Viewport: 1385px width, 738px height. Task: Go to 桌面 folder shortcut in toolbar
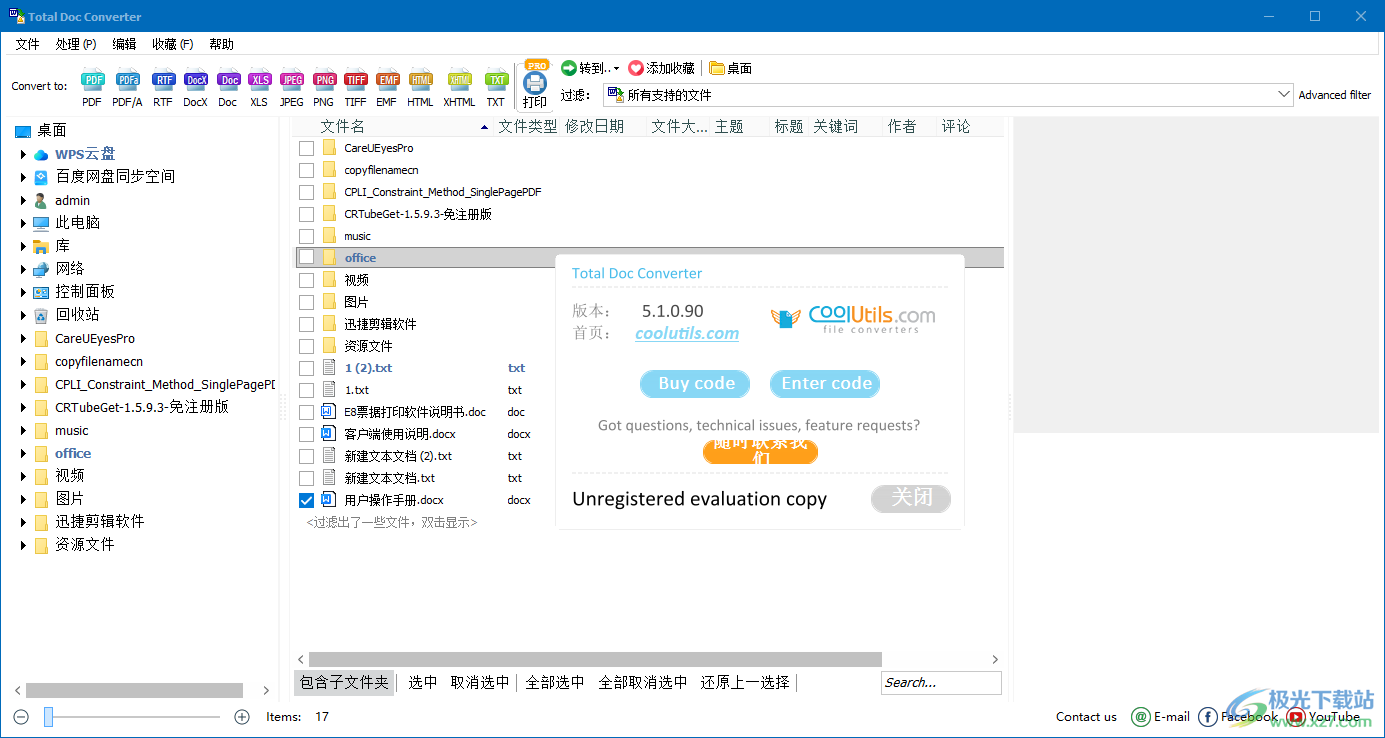click(731, 68)
